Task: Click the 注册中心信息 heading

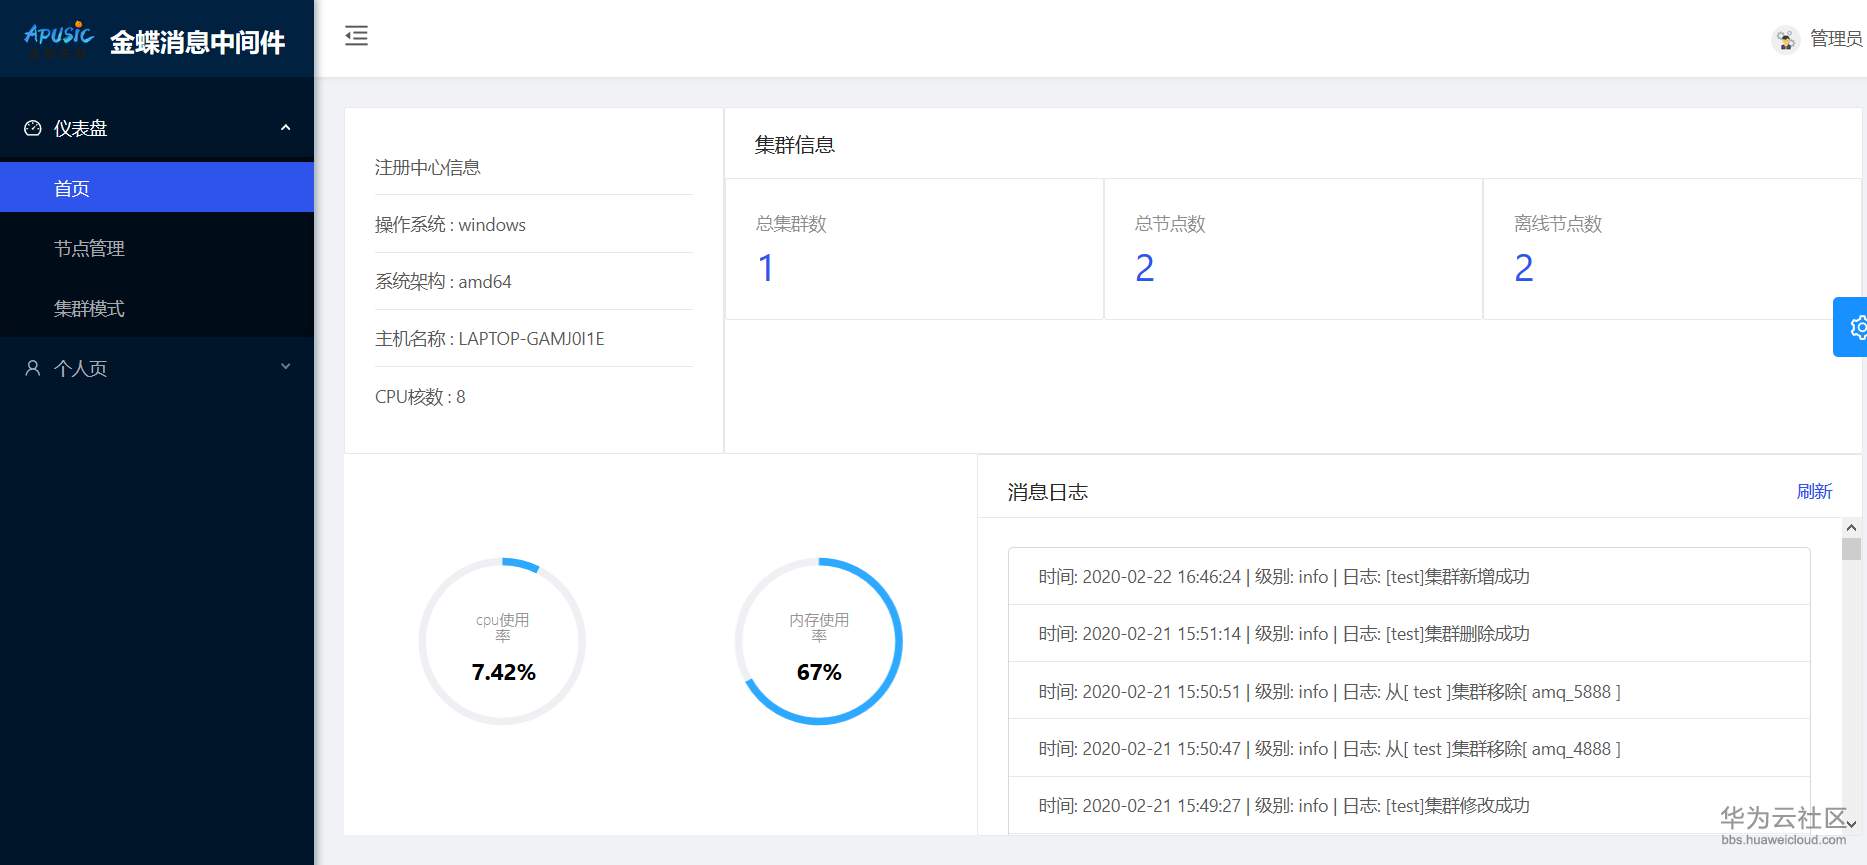Action: (428, 167)
